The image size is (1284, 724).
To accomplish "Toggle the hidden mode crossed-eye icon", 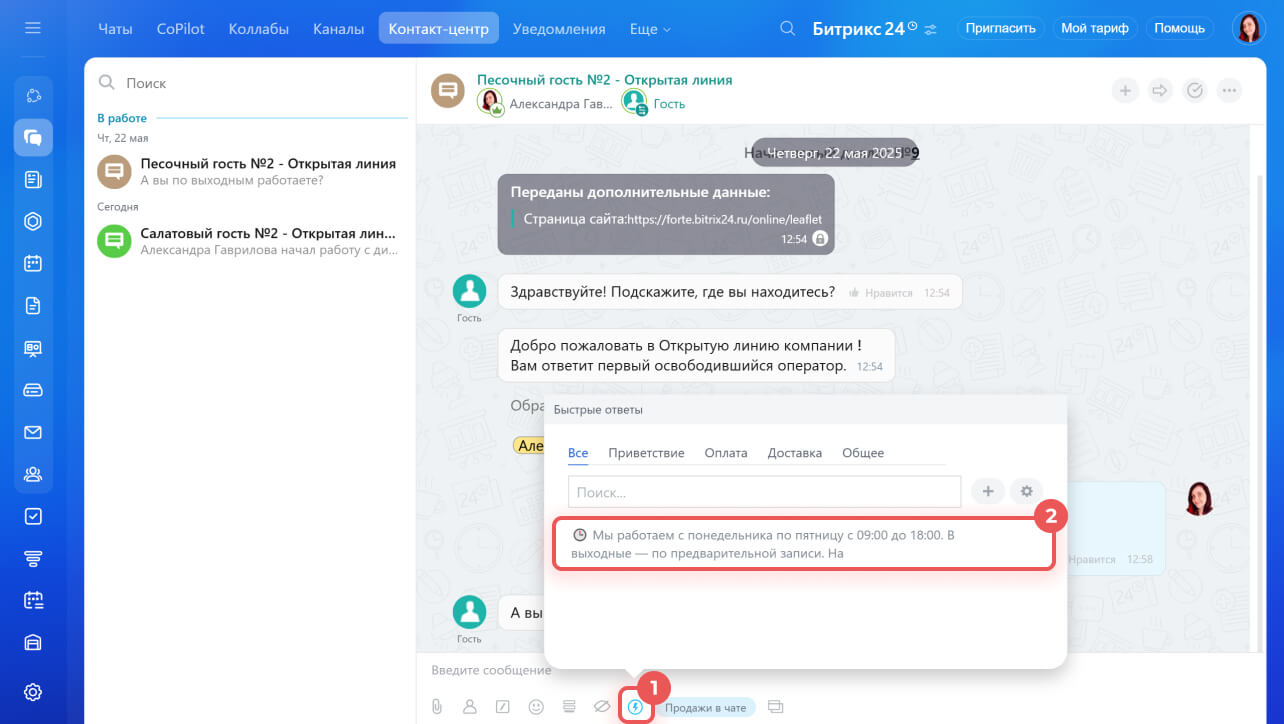I will pos(602,707).
